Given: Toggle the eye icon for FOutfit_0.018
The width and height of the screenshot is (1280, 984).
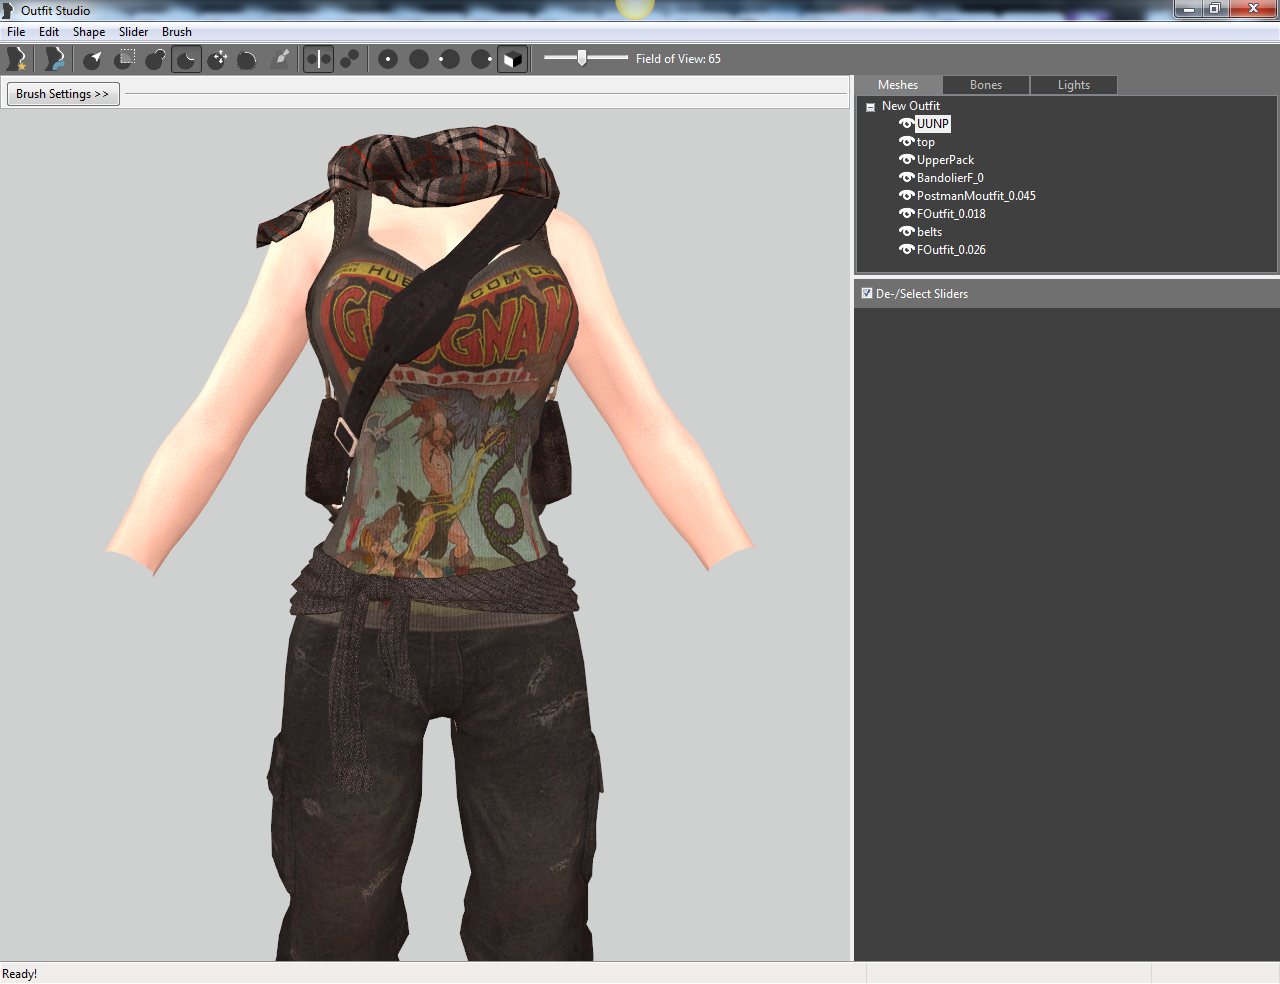Looking at the screenshot, I should [x=906, y=214].
